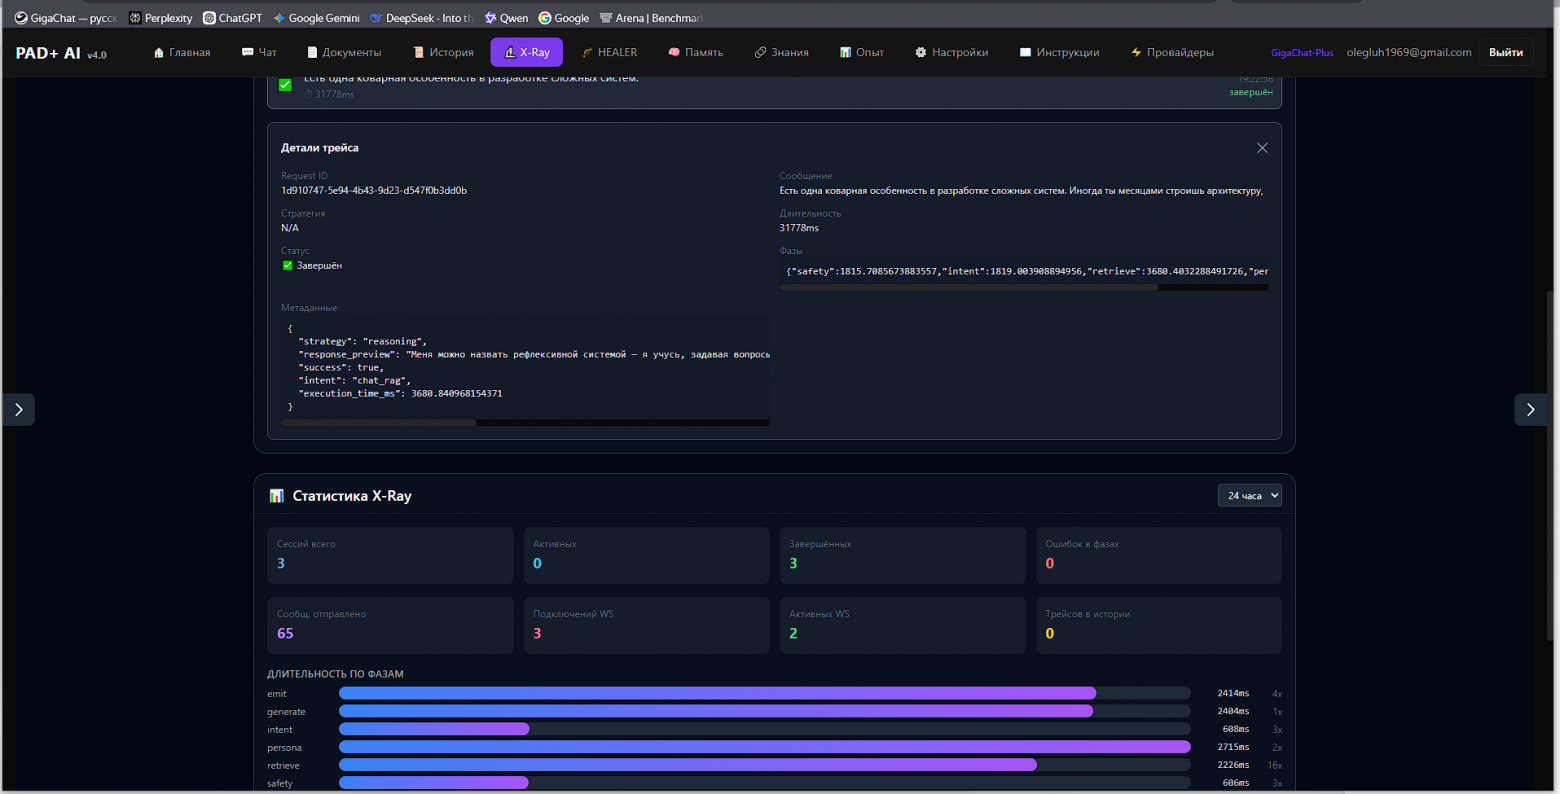Screen dimensions: 1560x794
Task: Switch to the GigaChat browser tab
Action: point(66,18)
